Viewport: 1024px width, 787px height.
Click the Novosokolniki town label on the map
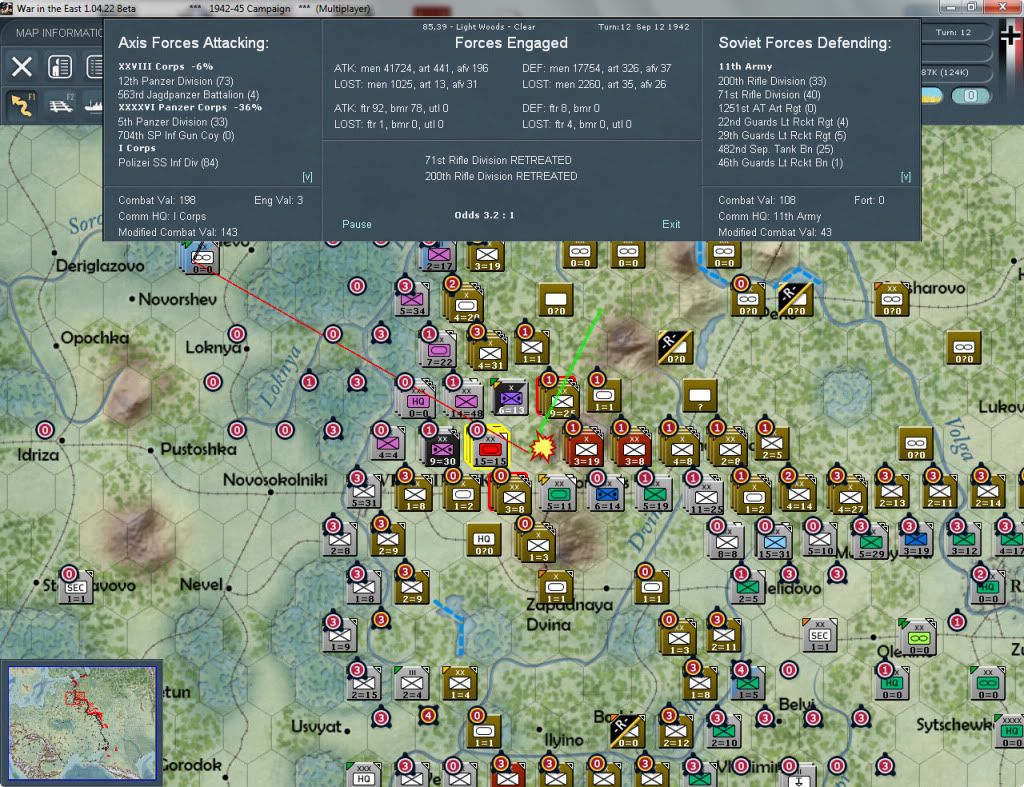[275, 480]
